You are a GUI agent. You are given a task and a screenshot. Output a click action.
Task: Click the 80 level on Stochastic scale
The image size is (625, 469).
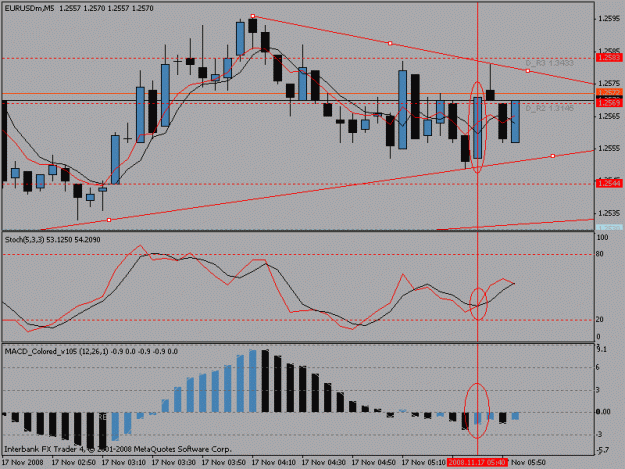[600, 254]
